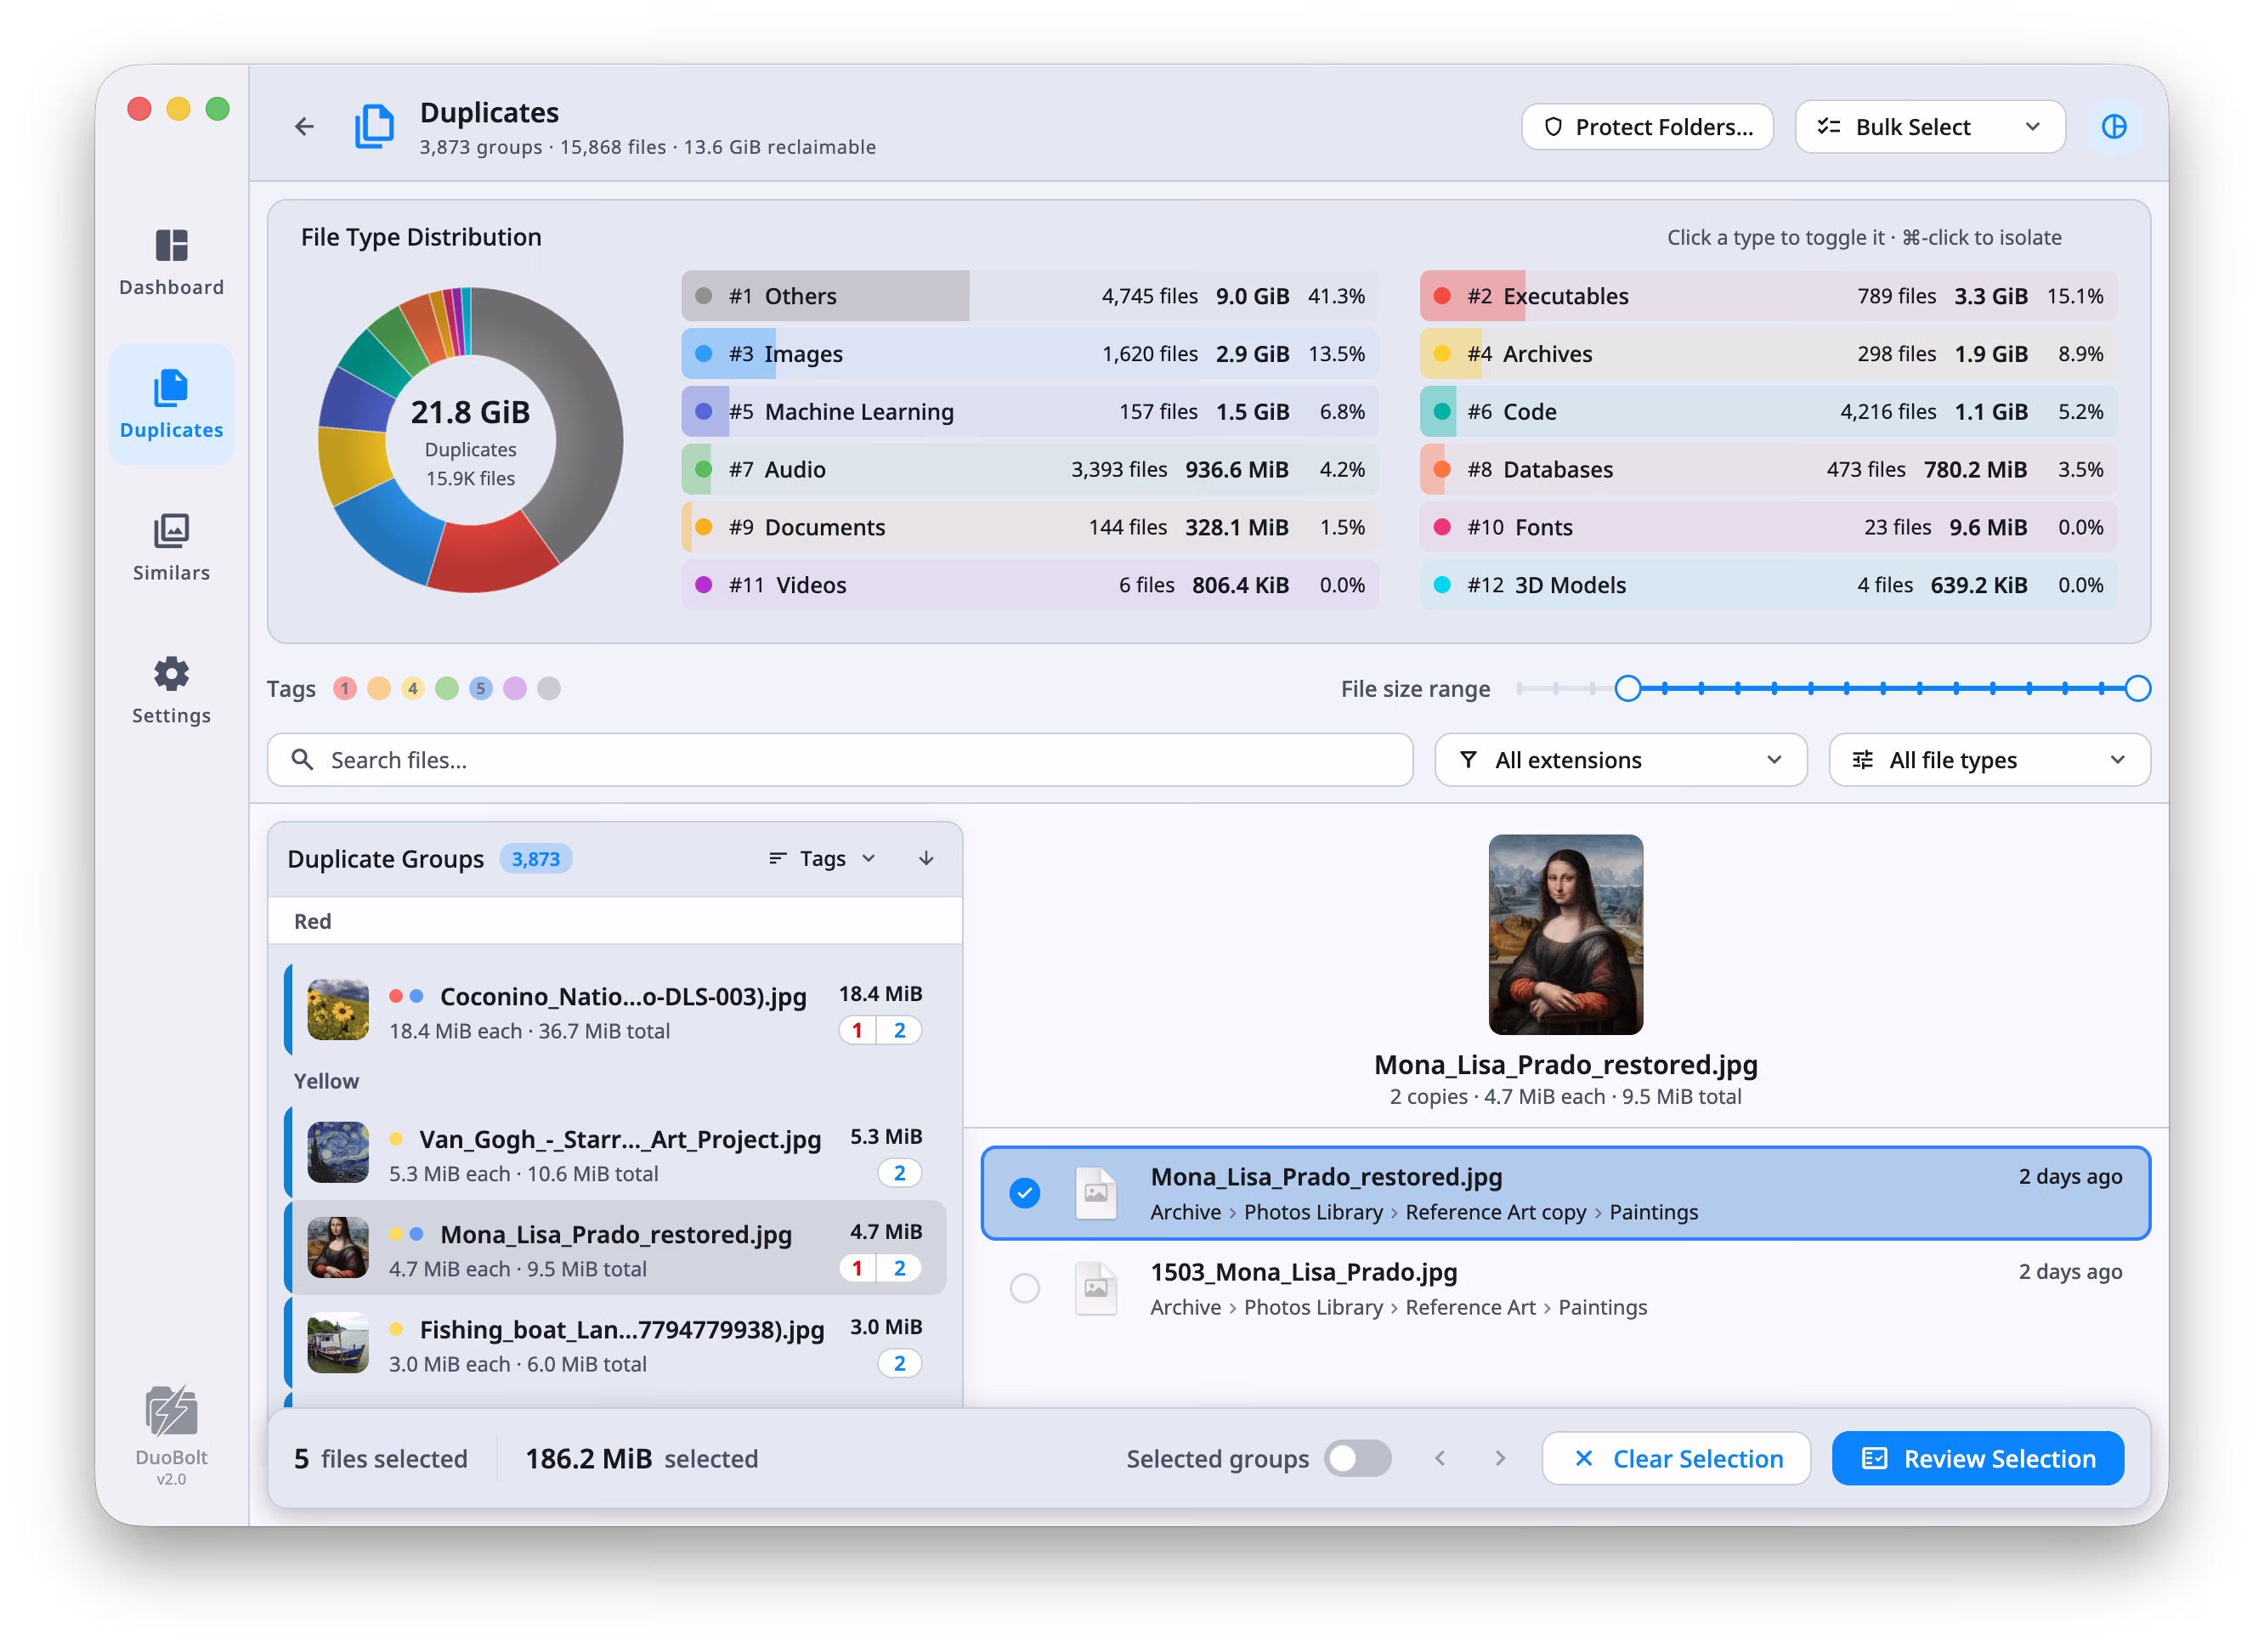Toggle the Archives file type row

tap(1768, 354)
